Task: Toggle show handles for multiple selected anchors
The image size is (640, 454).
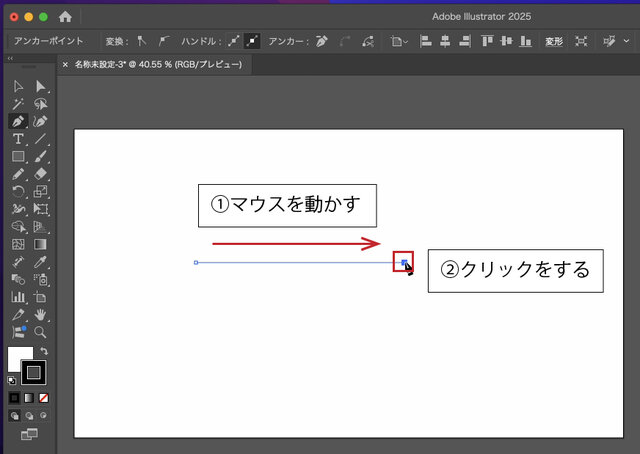Action: click(234, 41)
